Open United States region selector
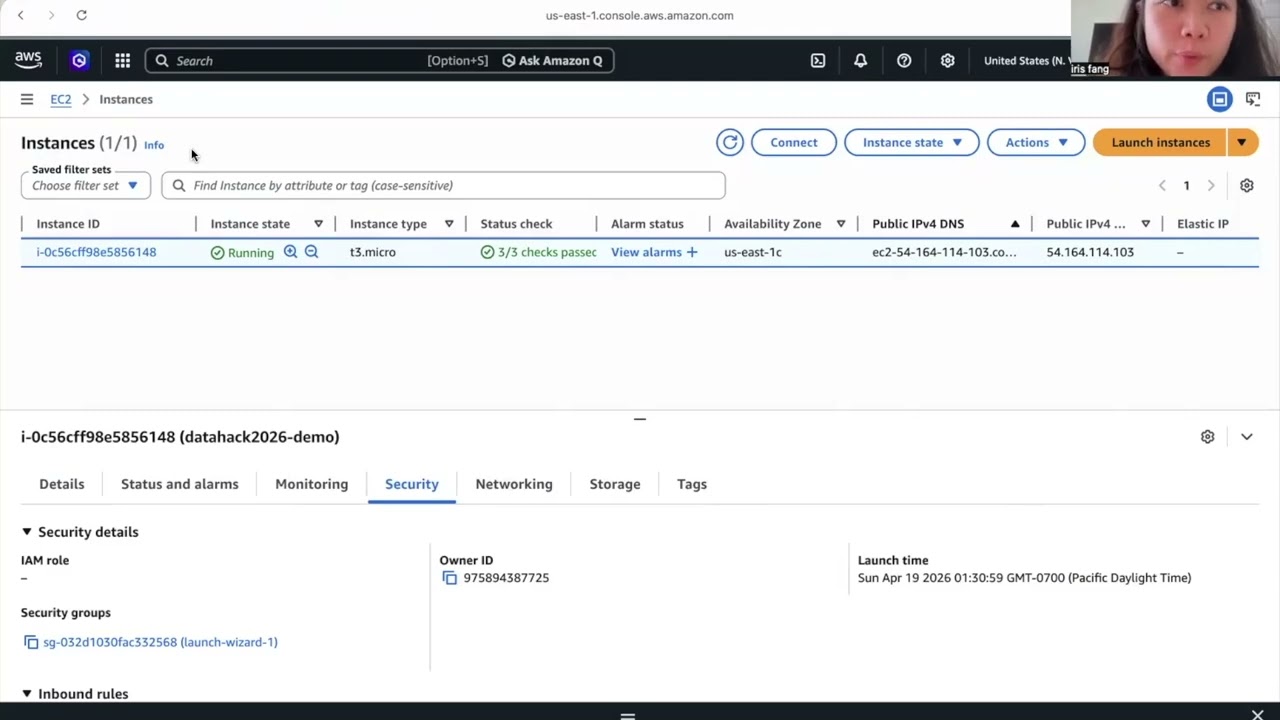Screen dimensions: 1280x720 pyautogui.click(x=1027, y=60)
